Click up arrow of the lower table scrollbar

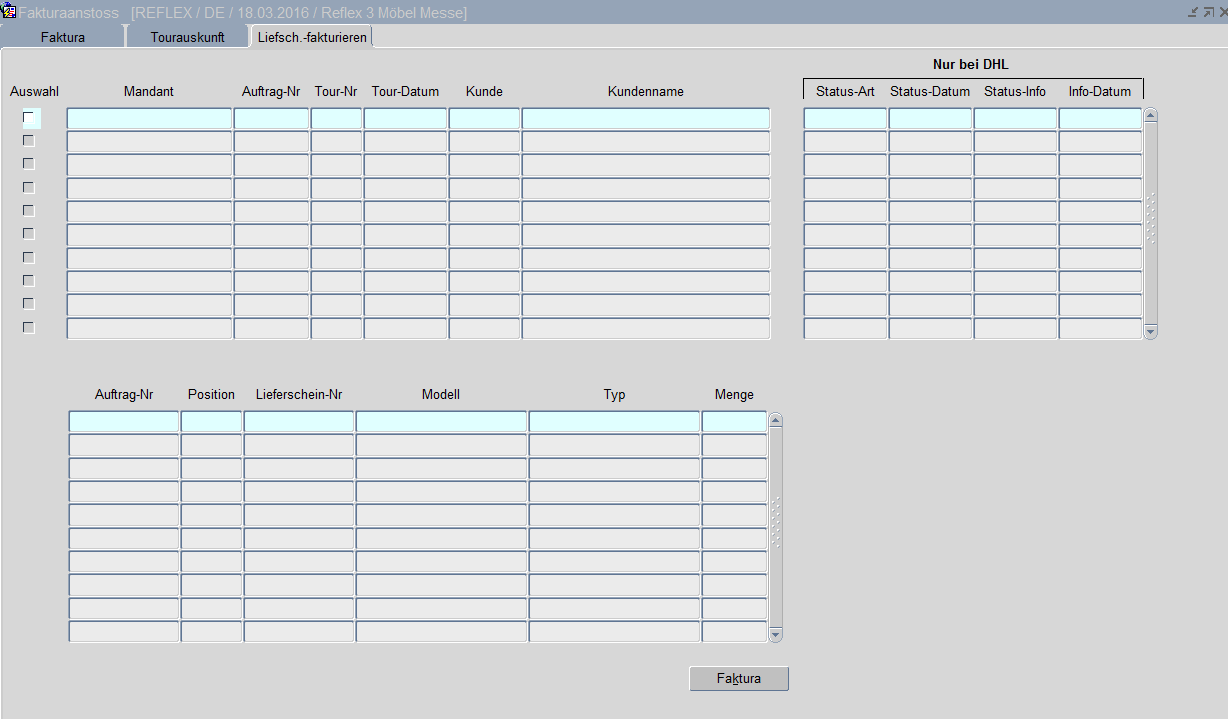(x=775, y=421)
